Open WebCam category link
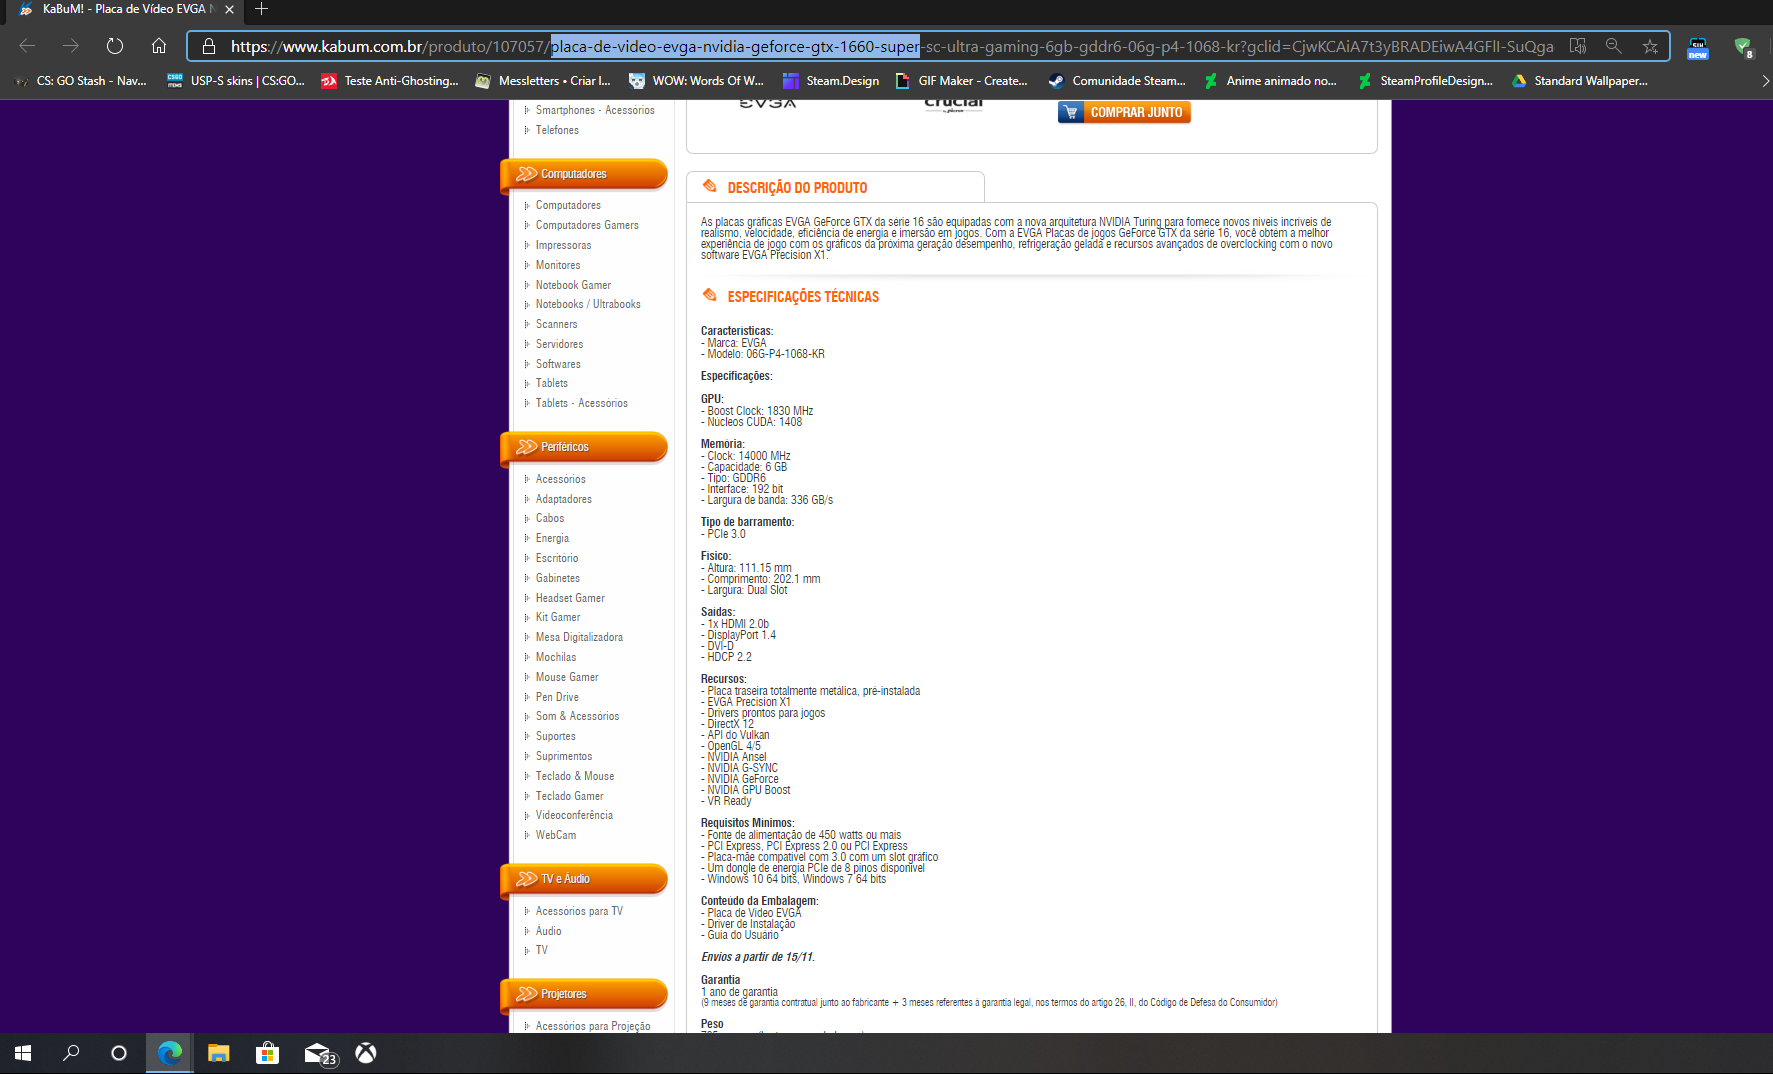 pyautogui.click(x=556, y=835)
